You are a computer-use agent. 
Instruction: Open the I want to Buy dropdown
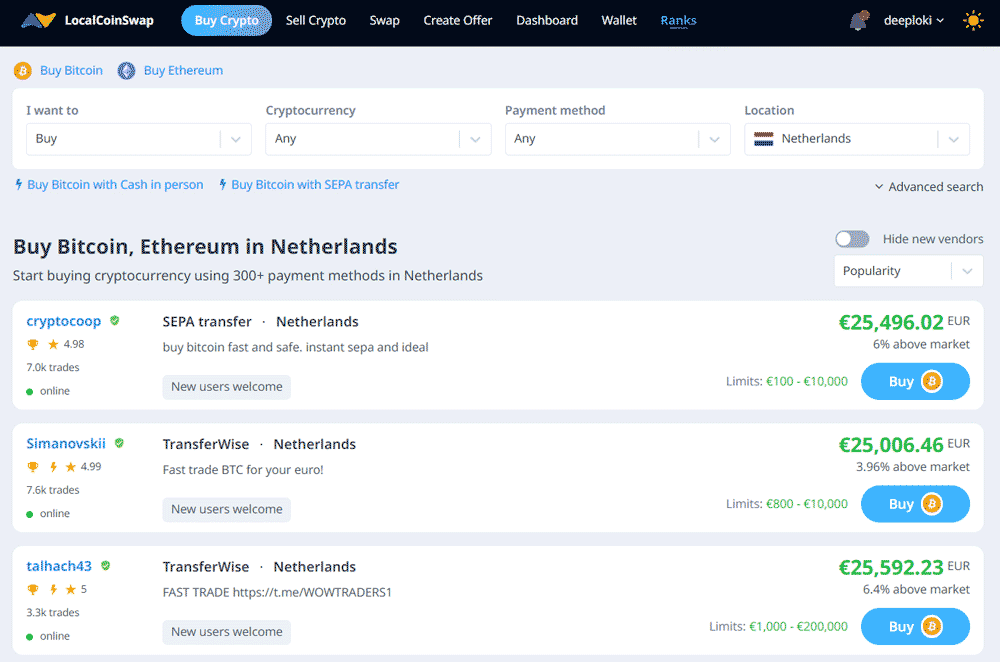[138, 139]
